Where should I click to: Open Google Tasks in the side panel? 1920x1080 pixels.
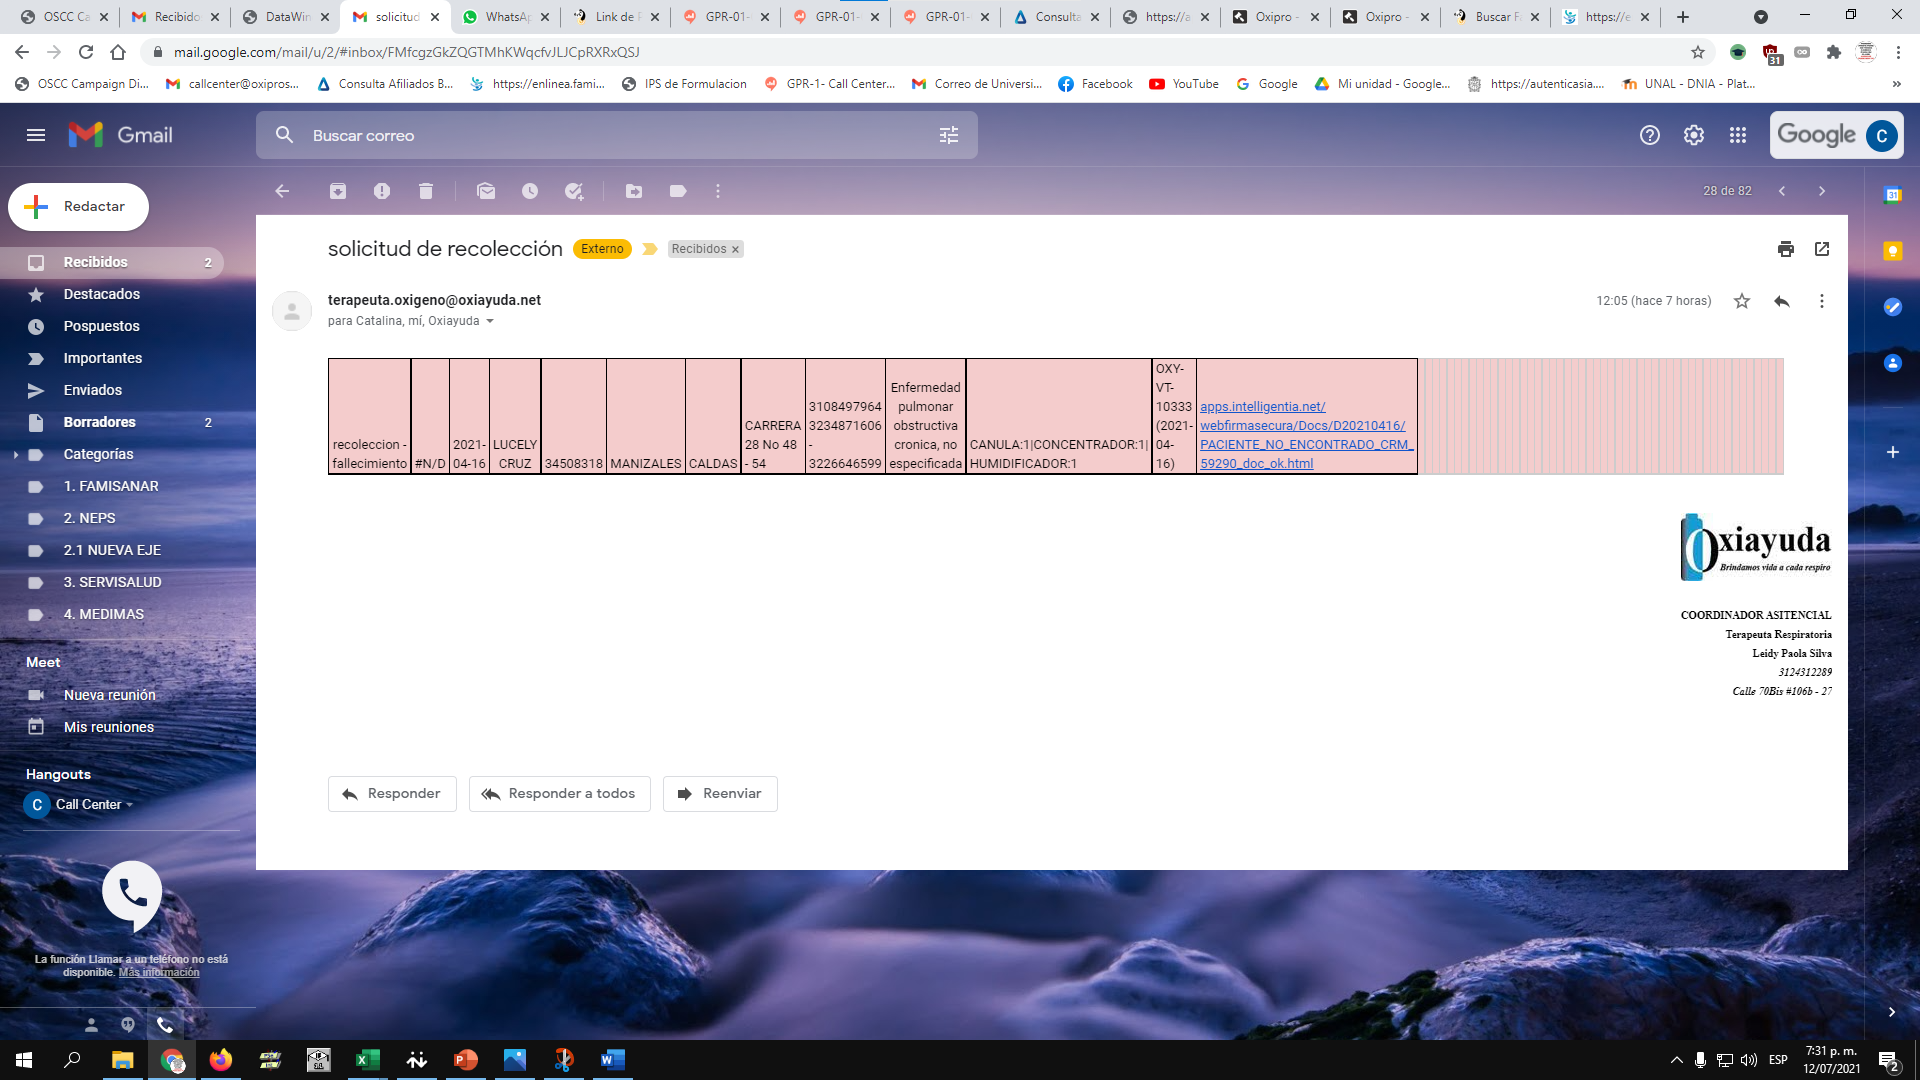[1893, 307]
